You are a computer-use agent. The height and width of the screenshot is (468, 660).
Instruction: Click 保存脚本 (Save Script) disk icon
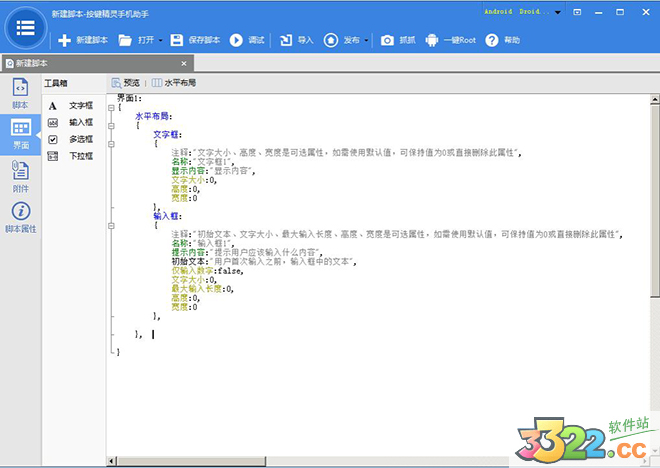tap(177, 41)
